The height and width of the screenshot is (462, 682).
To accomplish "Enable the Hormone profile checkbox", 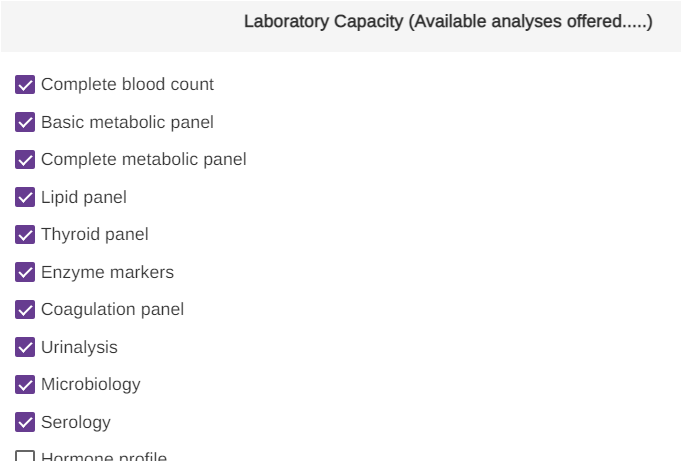I will point(26,457).
